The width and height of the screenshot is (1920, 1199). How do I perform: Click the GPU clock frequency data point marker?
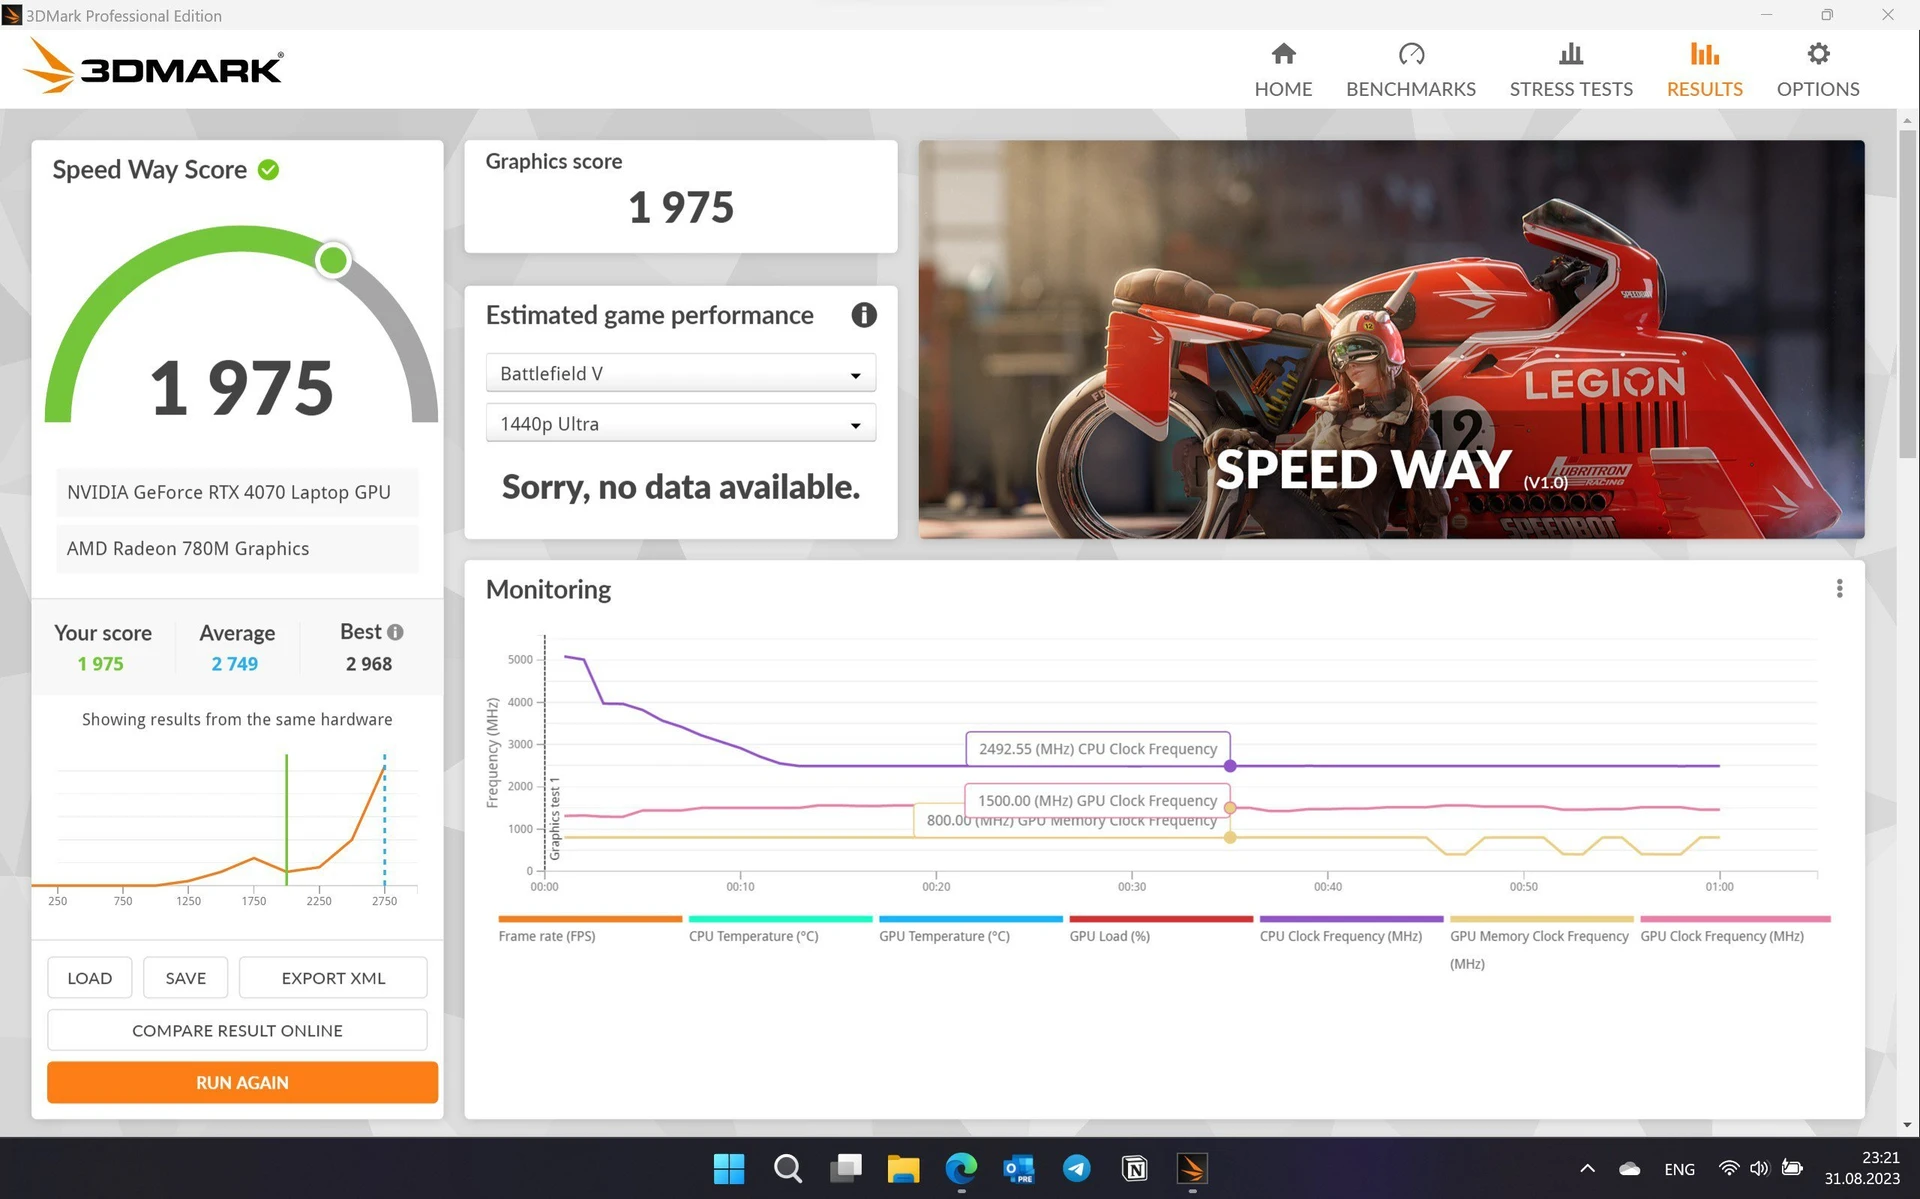click(1230, 808)
